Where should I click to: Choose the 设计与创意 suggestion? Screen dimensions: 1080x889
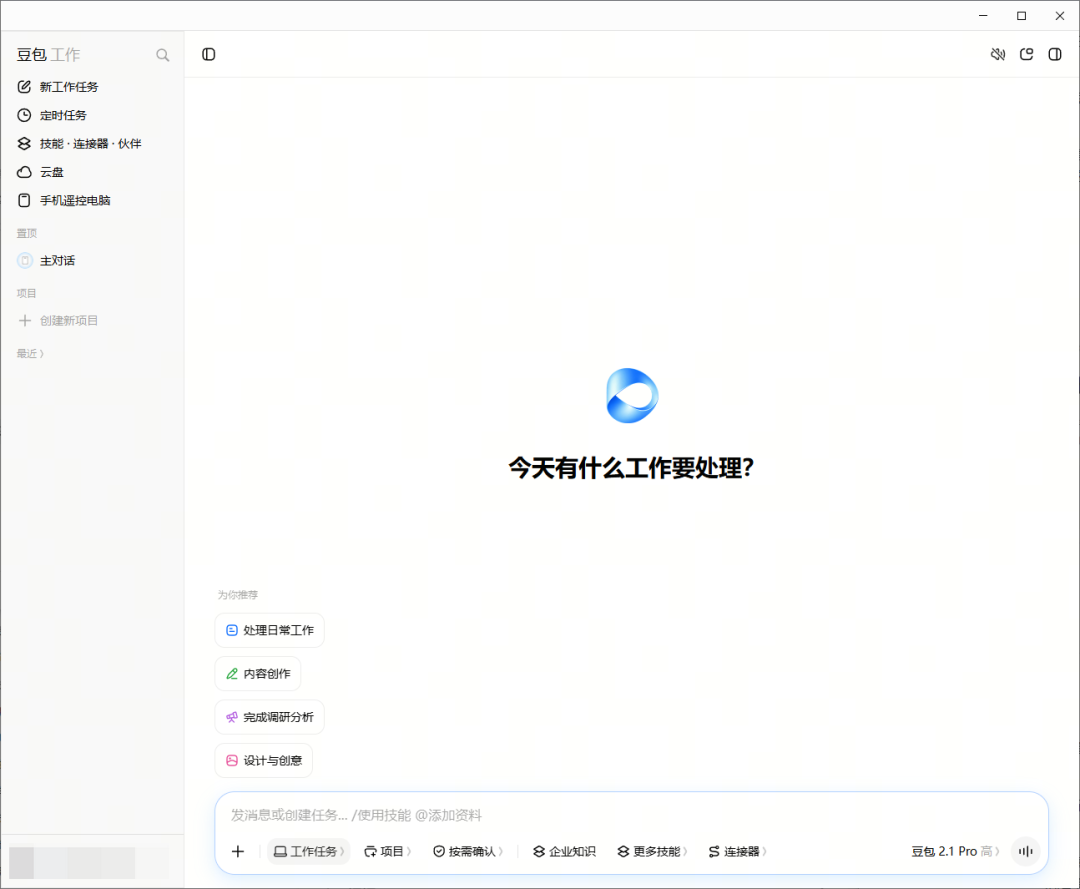264,760
